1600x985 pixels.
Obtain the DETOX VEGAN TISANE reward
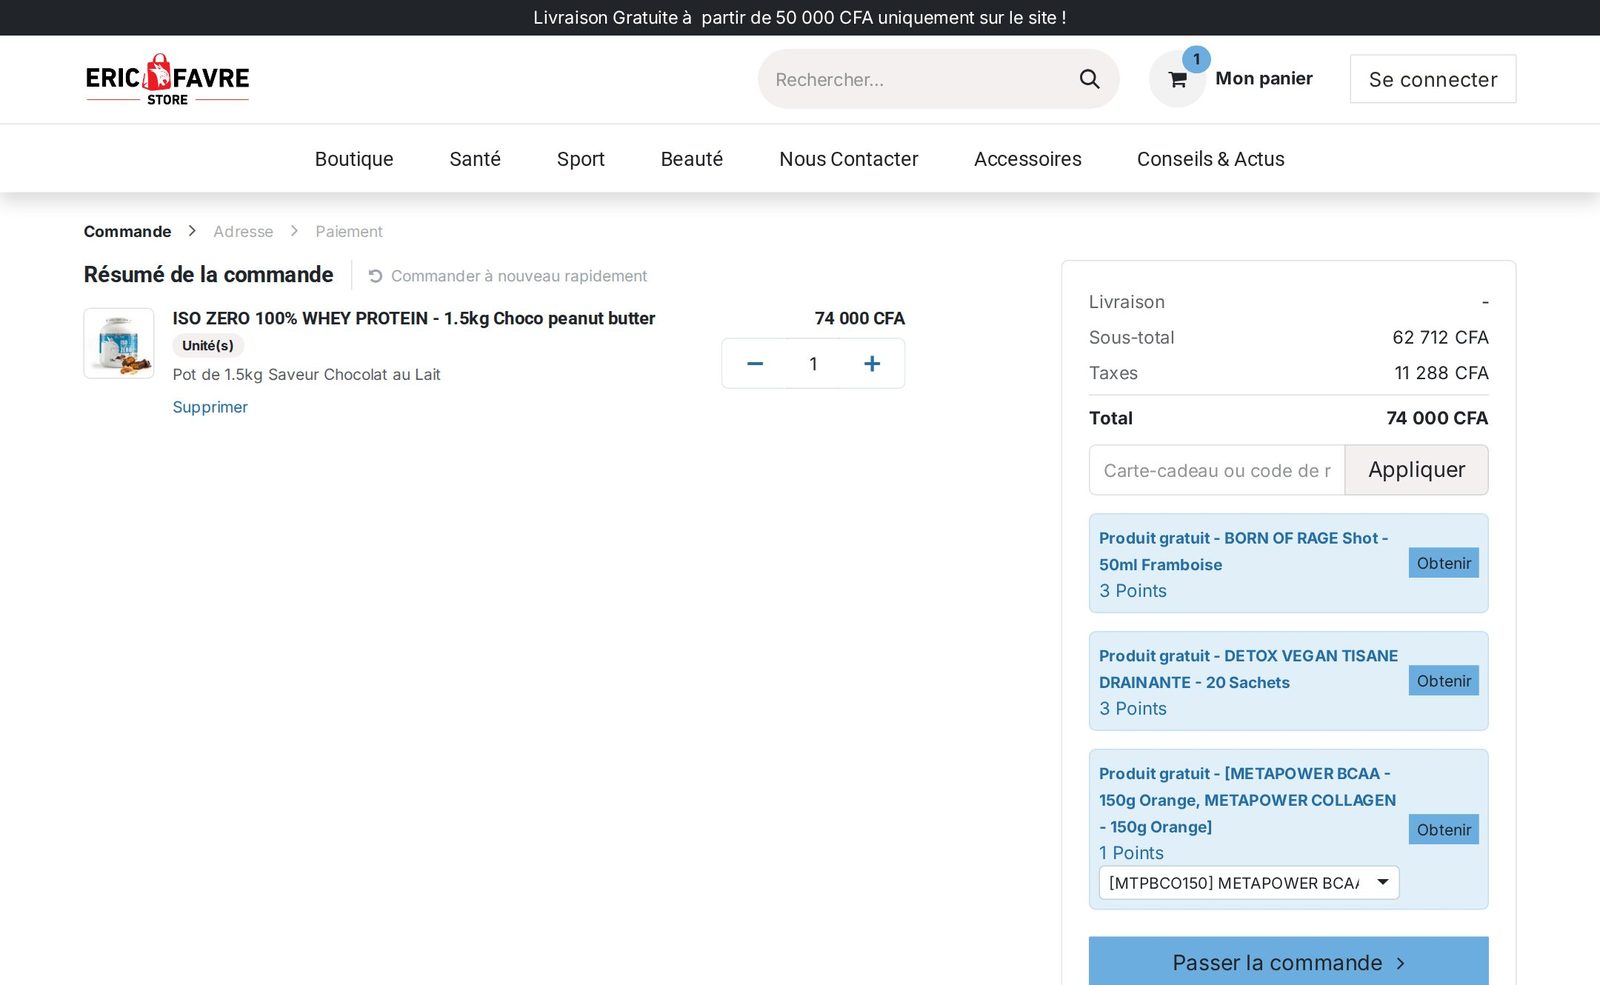(x=1444, y=681)
